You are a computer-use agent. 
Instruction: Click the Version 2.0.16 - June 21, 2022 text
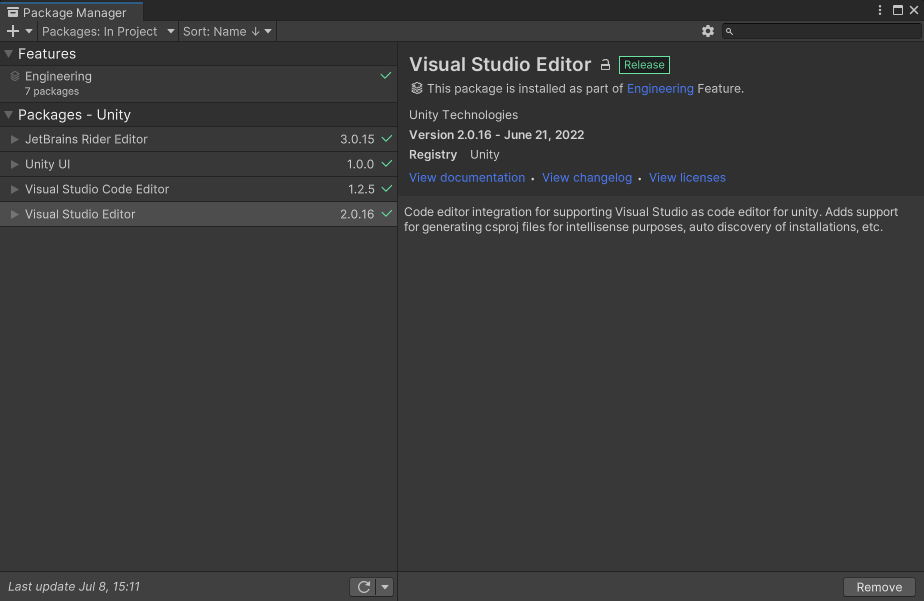(497, 135)
